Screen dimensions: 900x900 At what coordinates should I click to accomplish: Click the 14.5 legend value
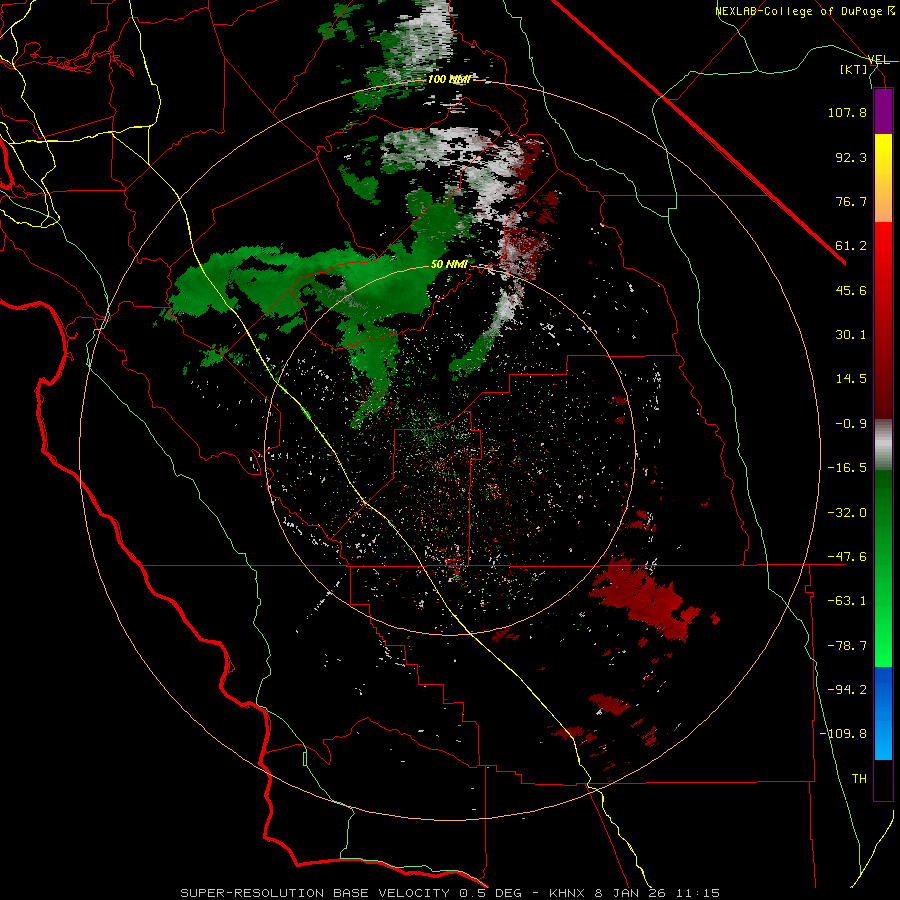pyautogui.click(x=851, y=379)
